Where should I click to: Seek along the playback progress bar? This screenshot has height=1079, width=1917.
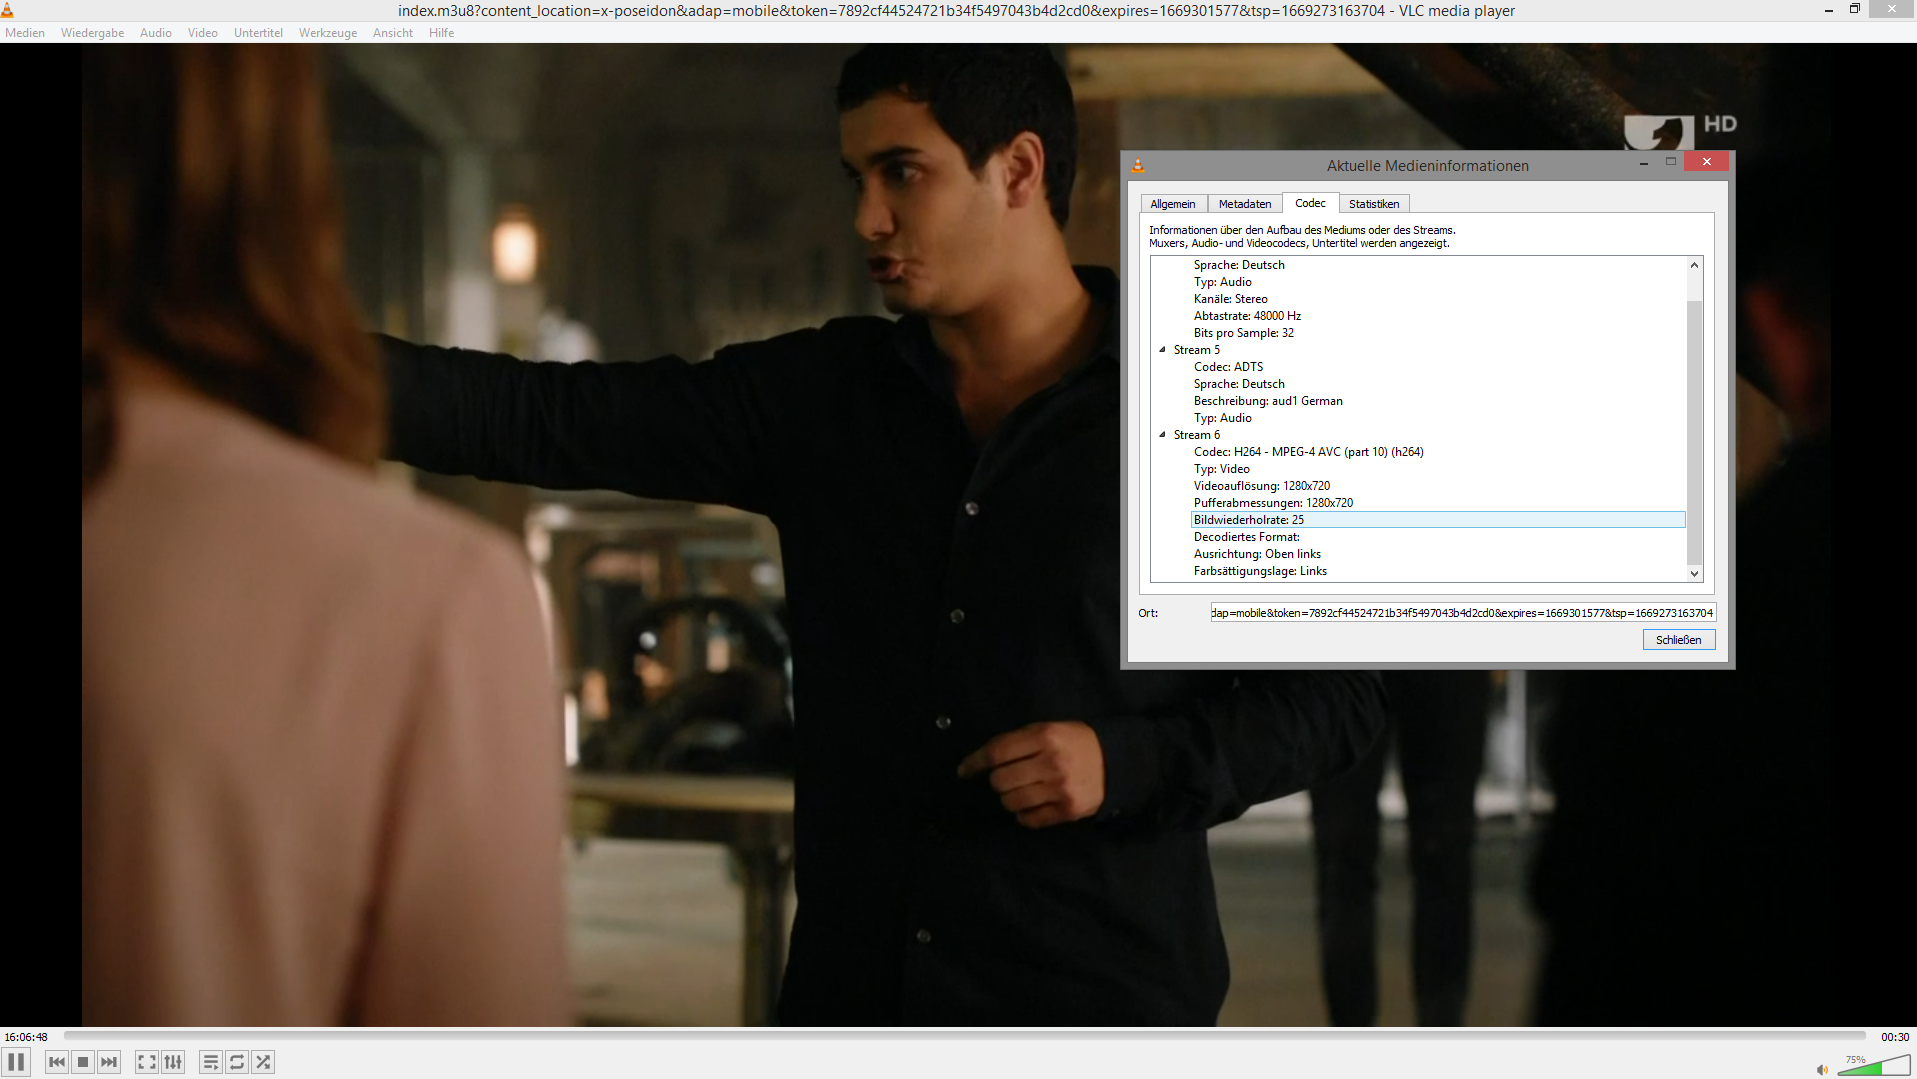(964, 1037)
